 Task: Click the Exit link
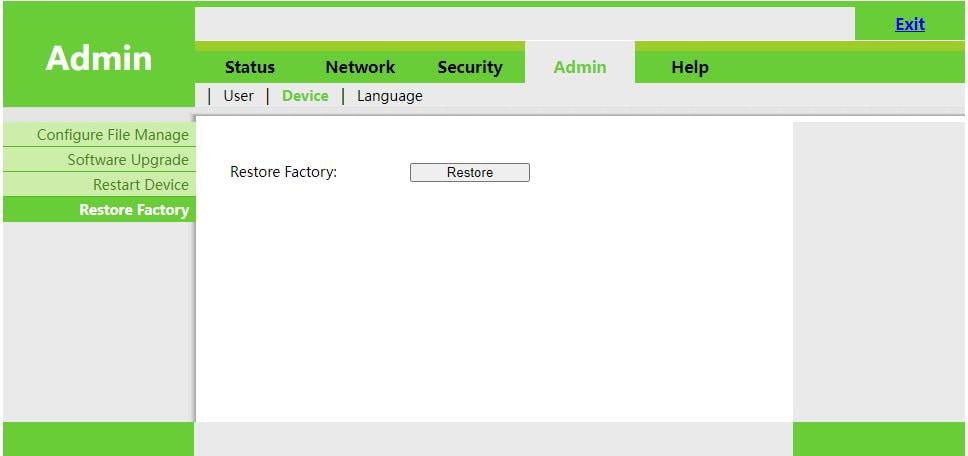pos(909,24)
